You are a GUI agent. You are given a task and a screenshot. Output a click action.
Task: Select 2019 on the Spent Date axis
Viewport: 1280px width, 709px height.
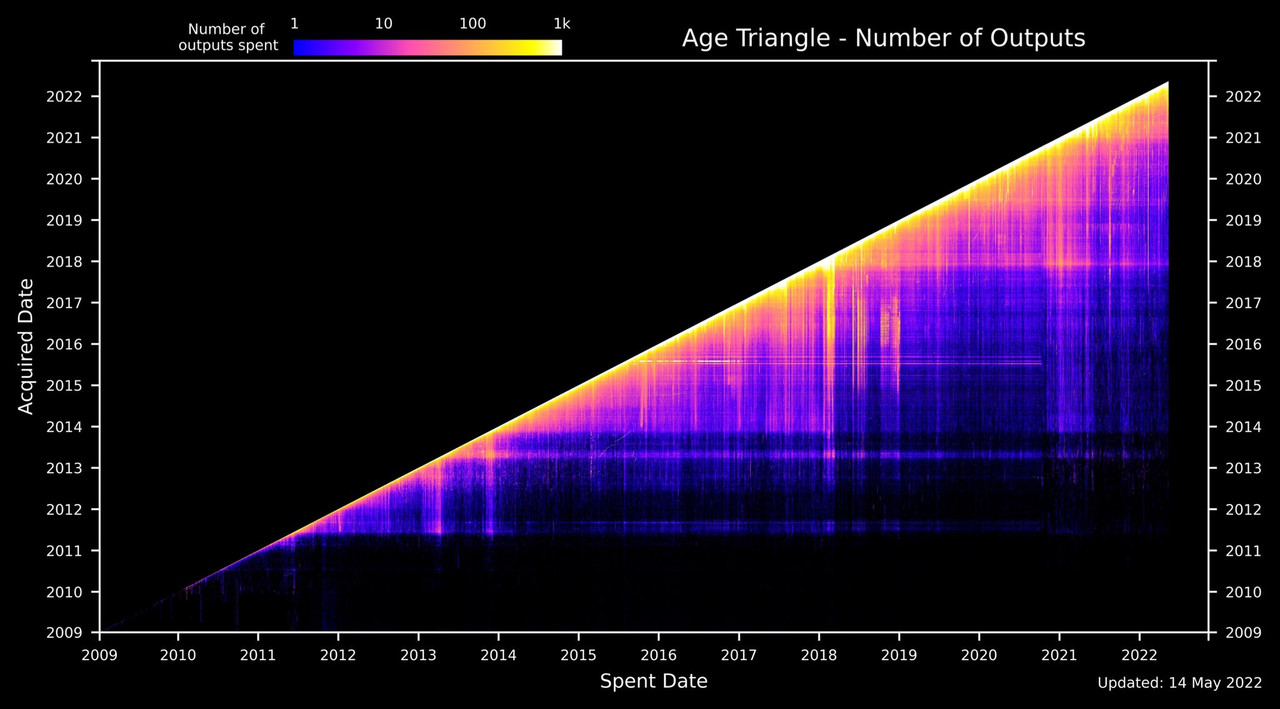pos(898,654)
